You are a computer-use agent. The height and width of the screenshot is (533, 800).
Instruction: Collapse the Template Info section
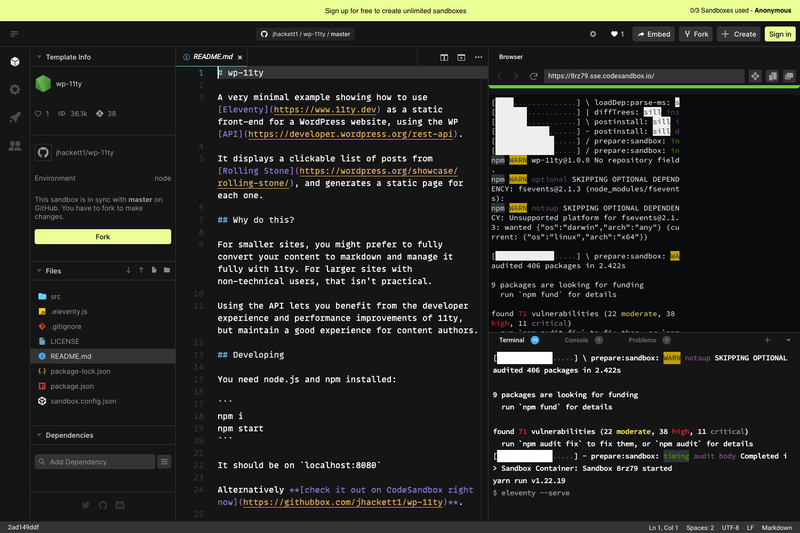tap(39, 57)
